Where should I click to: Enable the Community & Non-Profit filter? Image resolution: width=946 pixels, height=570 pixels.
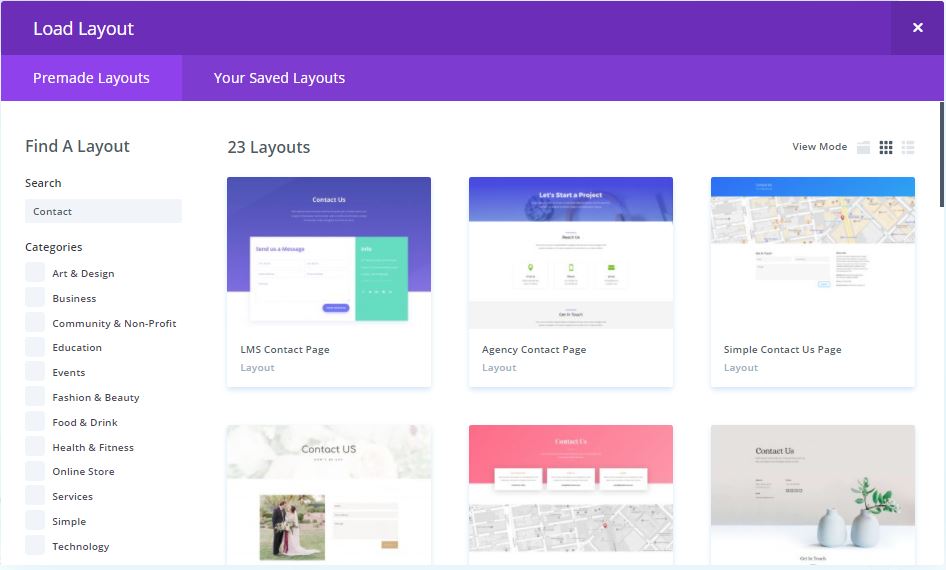(35, 323)
